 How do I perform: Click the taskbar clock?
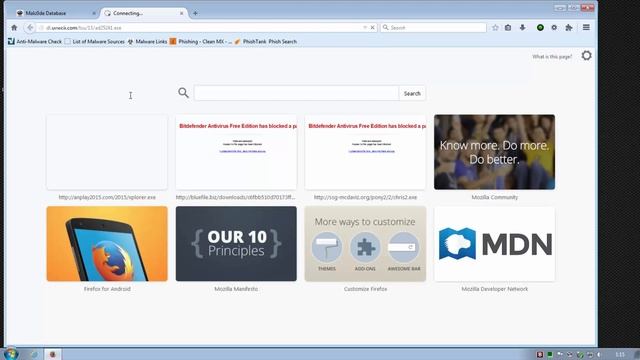coord(620,355)
